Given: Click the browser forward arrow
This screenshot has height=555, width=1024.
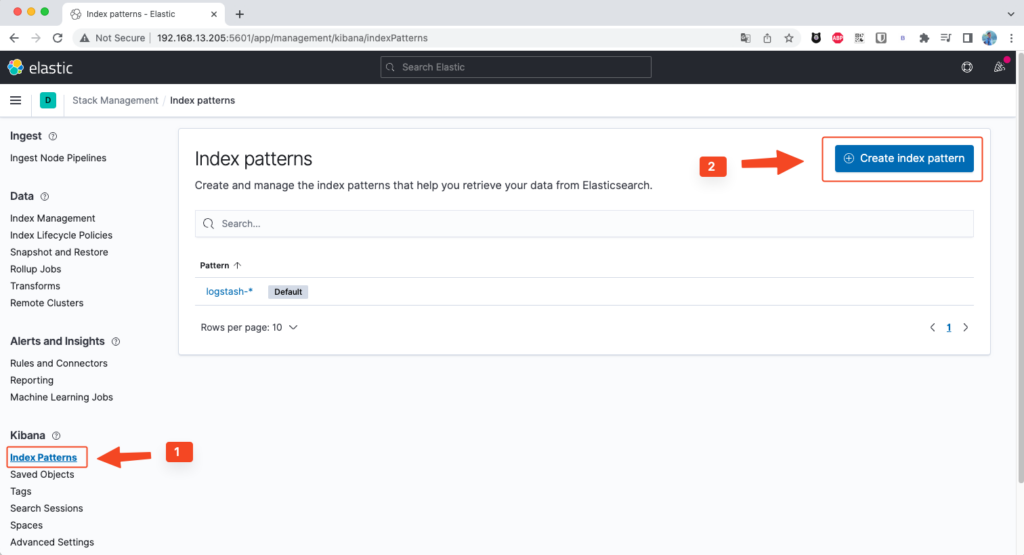Looking at the screenshot, I should click(36, 38).
